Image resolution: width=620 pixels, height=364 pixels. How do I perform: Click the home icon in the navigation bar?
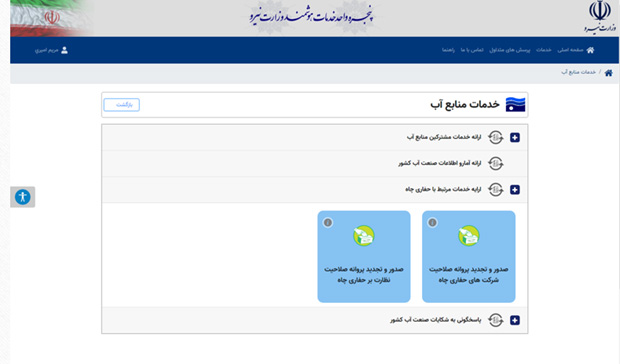[590, 50]
